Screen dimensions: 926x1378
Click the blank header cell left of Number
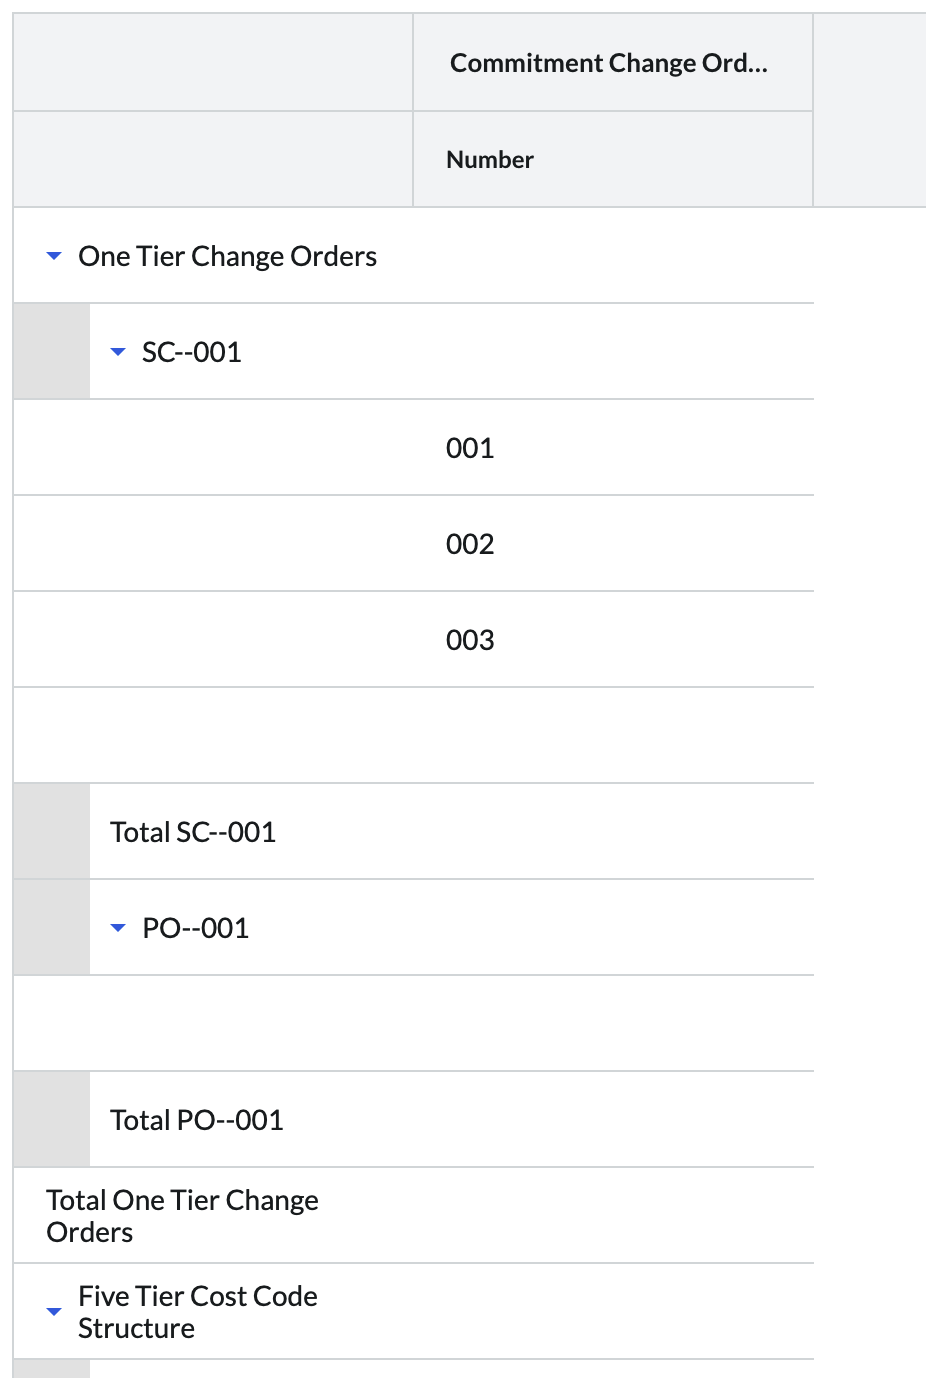(x=213, y=160)
